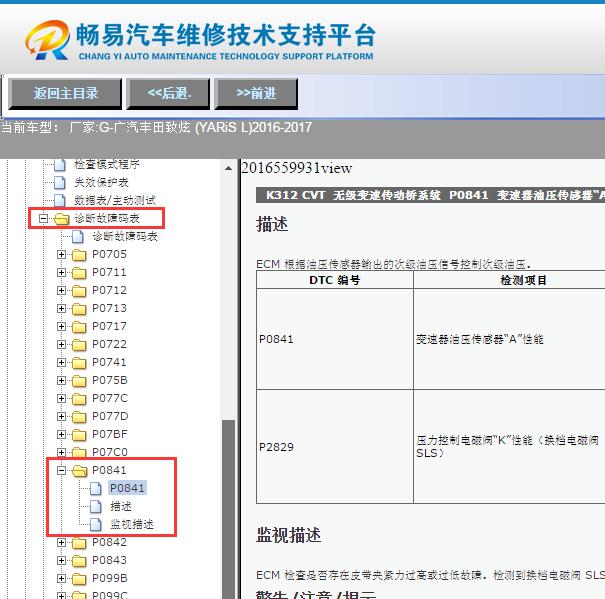The width and height of the screenshot is (605, 599).
Task: Select the P0712 folder icon
Action: pos(79,291)
